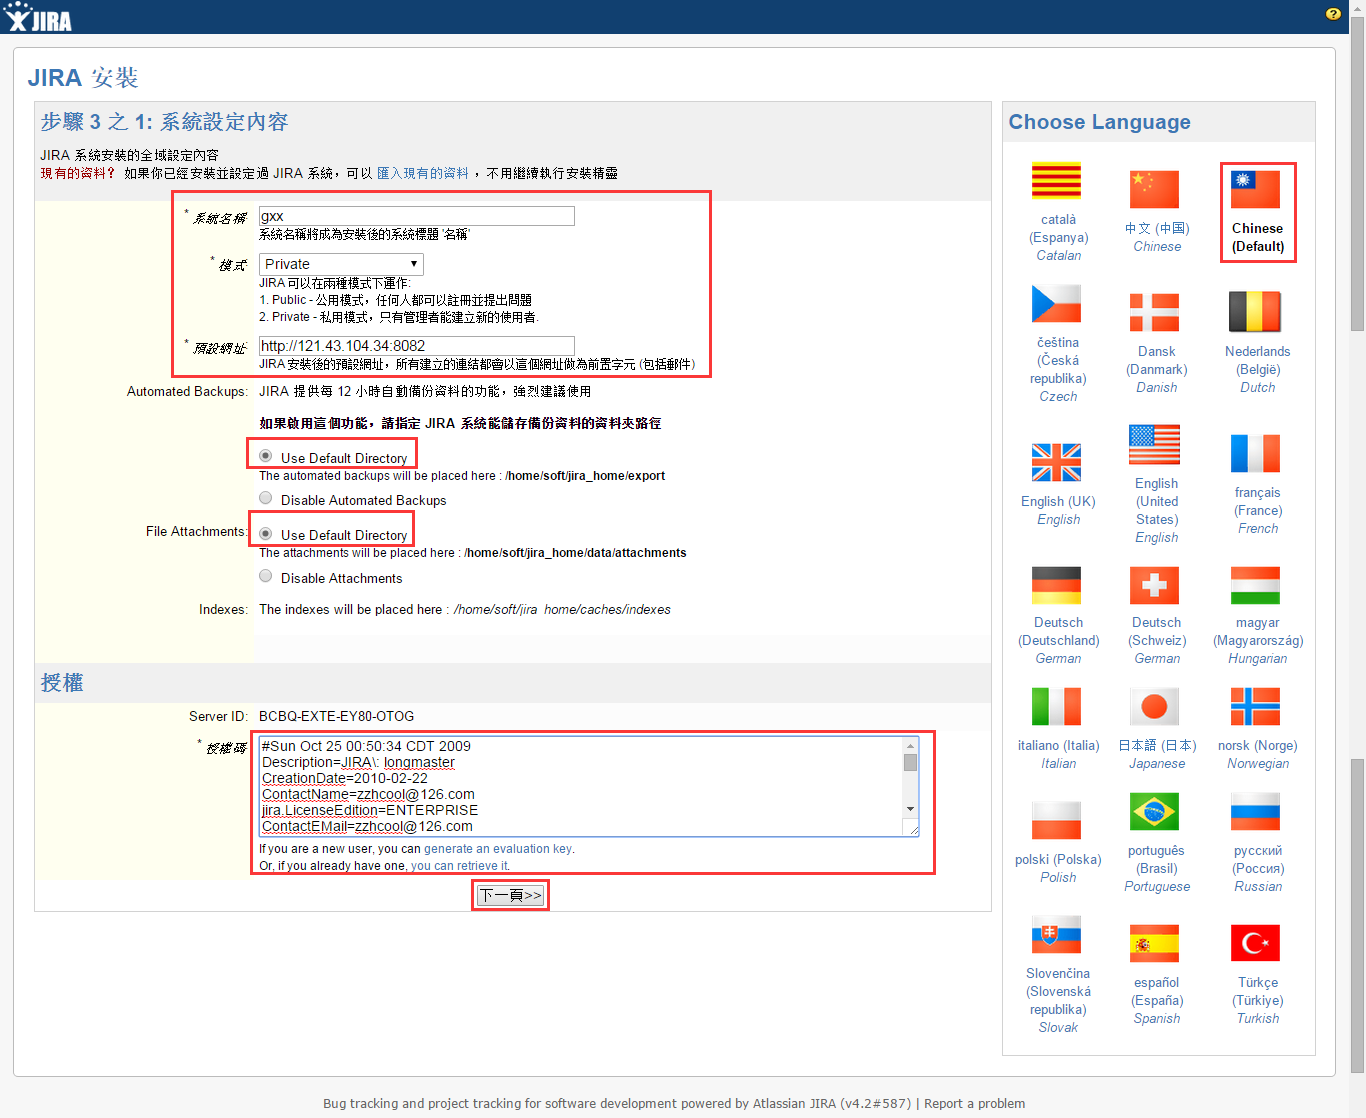This screenshot has height=1118, width=1366.
Task: Choose the English (UK) flag
Action: tap(1057, 463)
